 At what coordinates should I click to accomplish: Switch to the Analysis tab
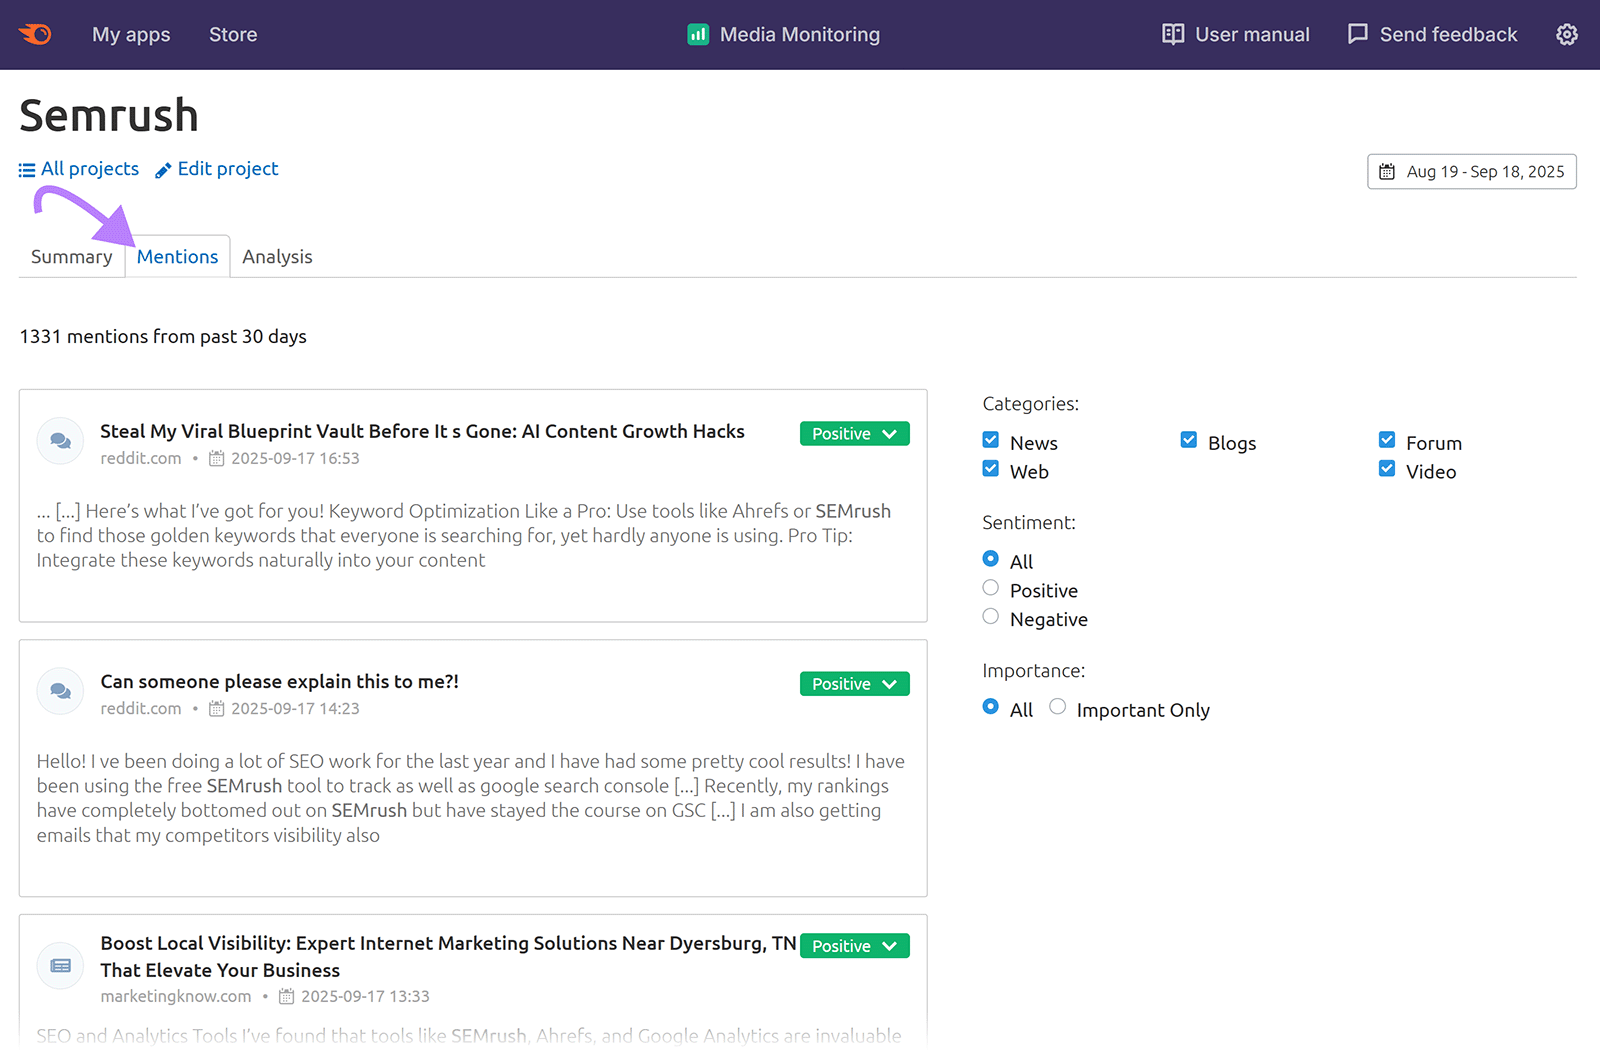tap(277, 256)
